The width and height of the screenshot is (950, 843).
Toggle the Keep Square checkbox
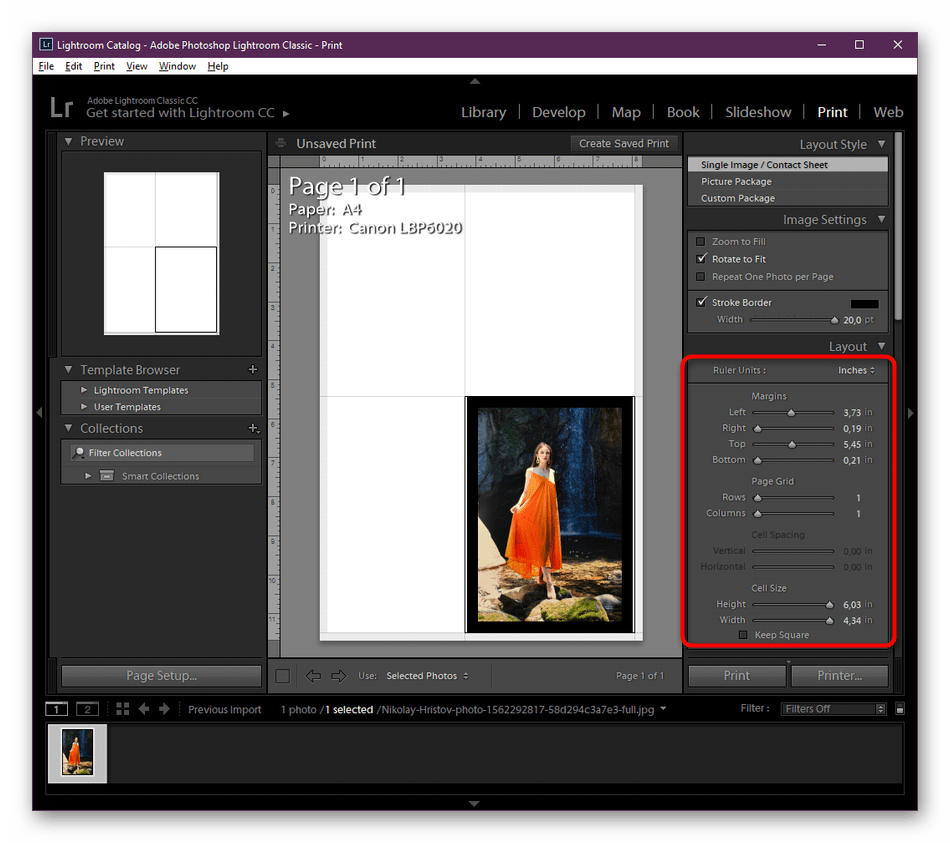coord(743,634)
